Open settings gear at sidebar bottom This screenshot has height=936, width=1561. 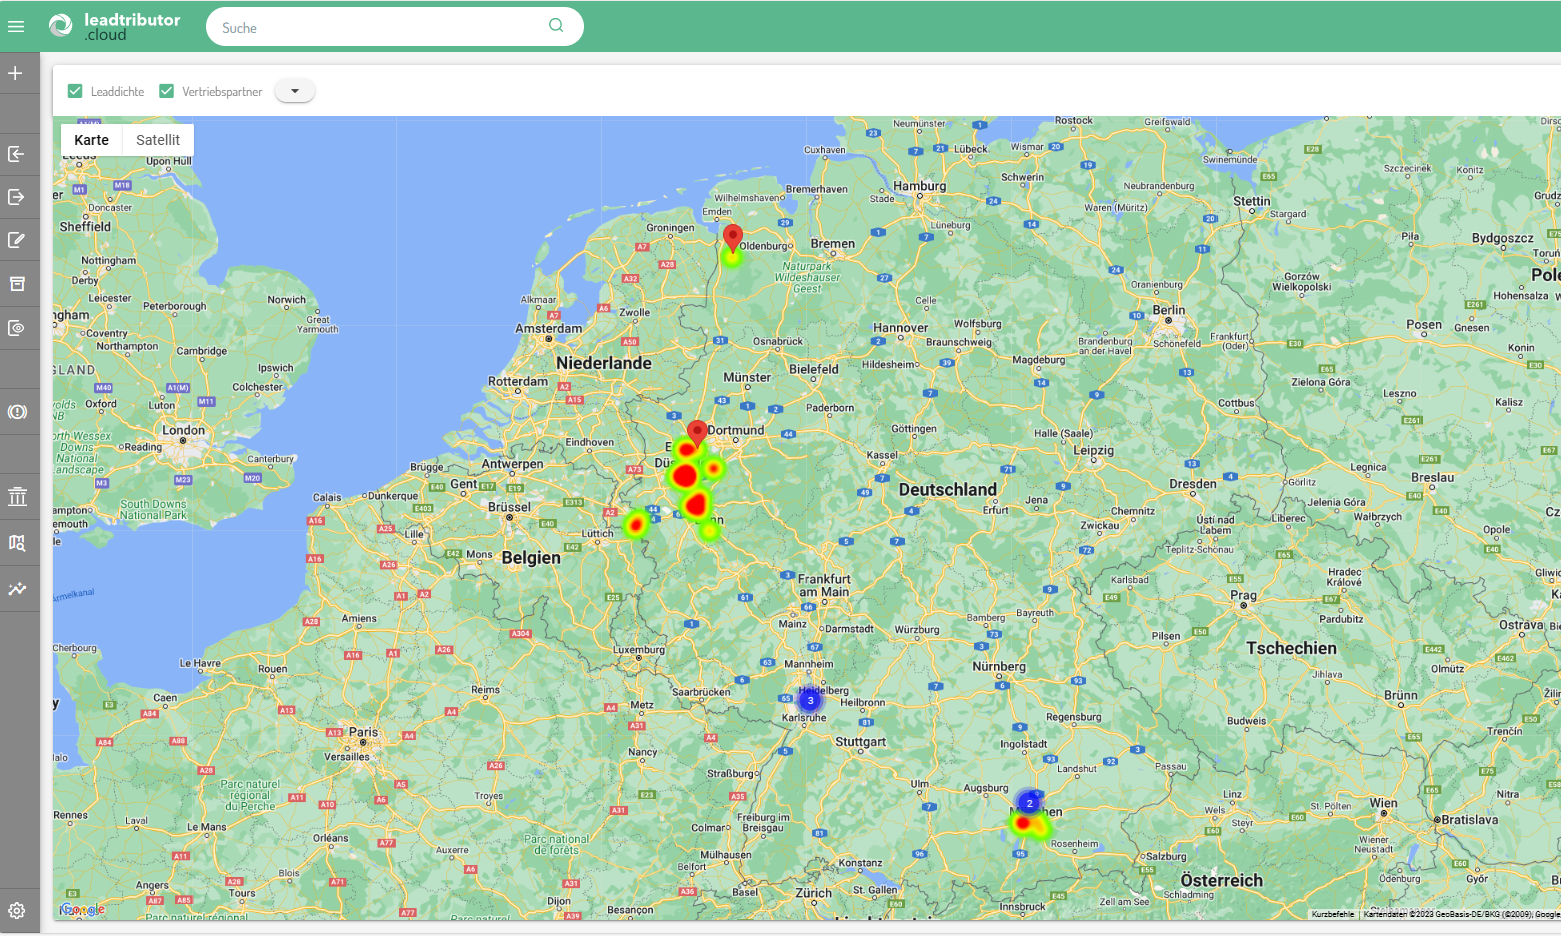tap(16, 911)
